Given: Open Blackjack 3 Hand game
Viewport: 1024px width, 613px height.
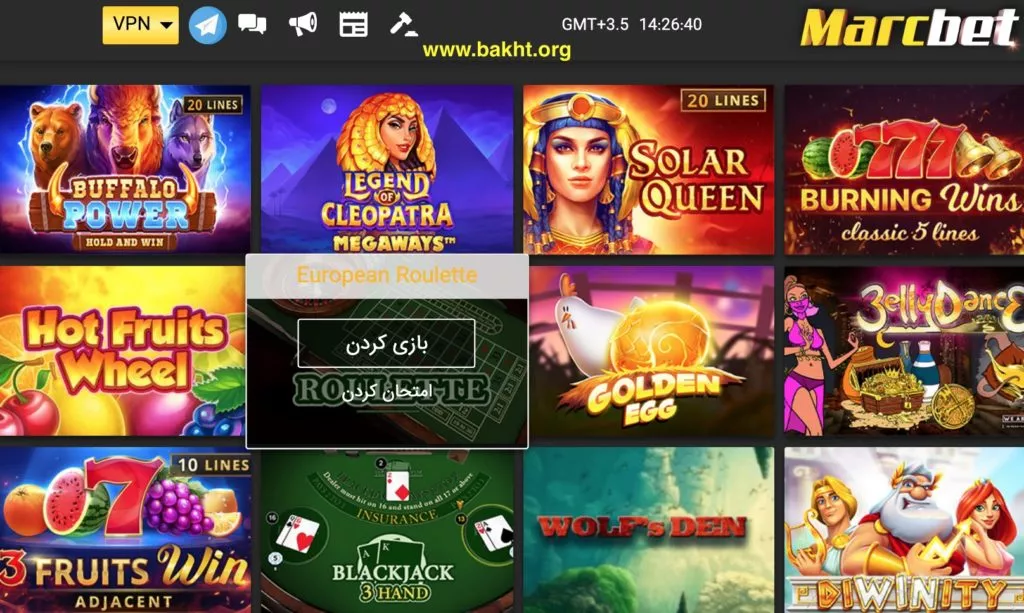Looking at the screenshot, I should [x=387, y=531].
